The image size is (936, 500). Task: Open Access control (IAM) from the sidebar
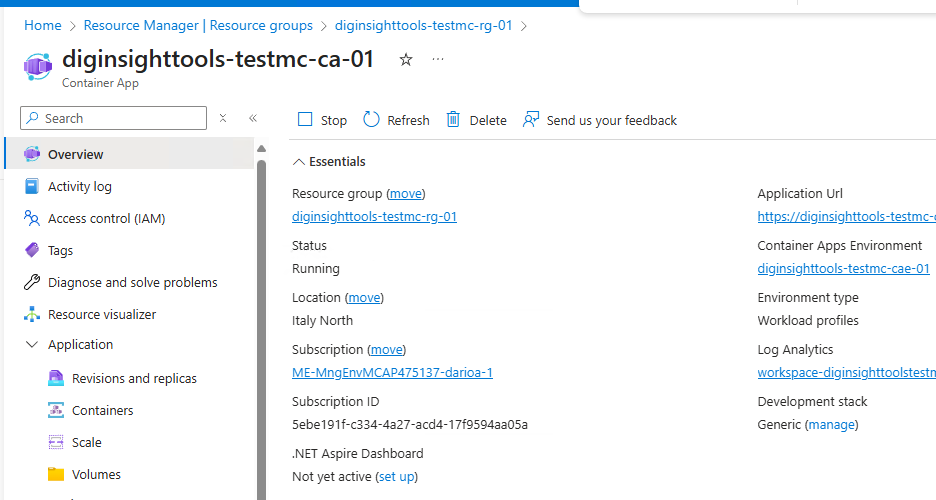click(x=106, y=218)
